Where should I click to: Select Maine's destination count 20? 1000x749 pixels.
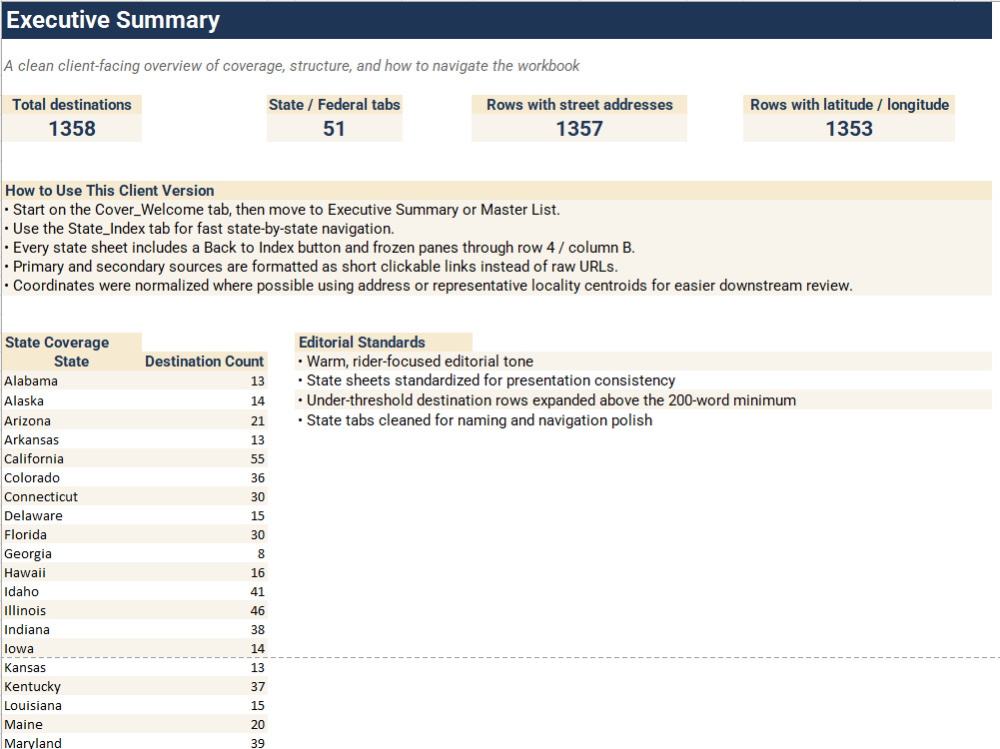204,724
